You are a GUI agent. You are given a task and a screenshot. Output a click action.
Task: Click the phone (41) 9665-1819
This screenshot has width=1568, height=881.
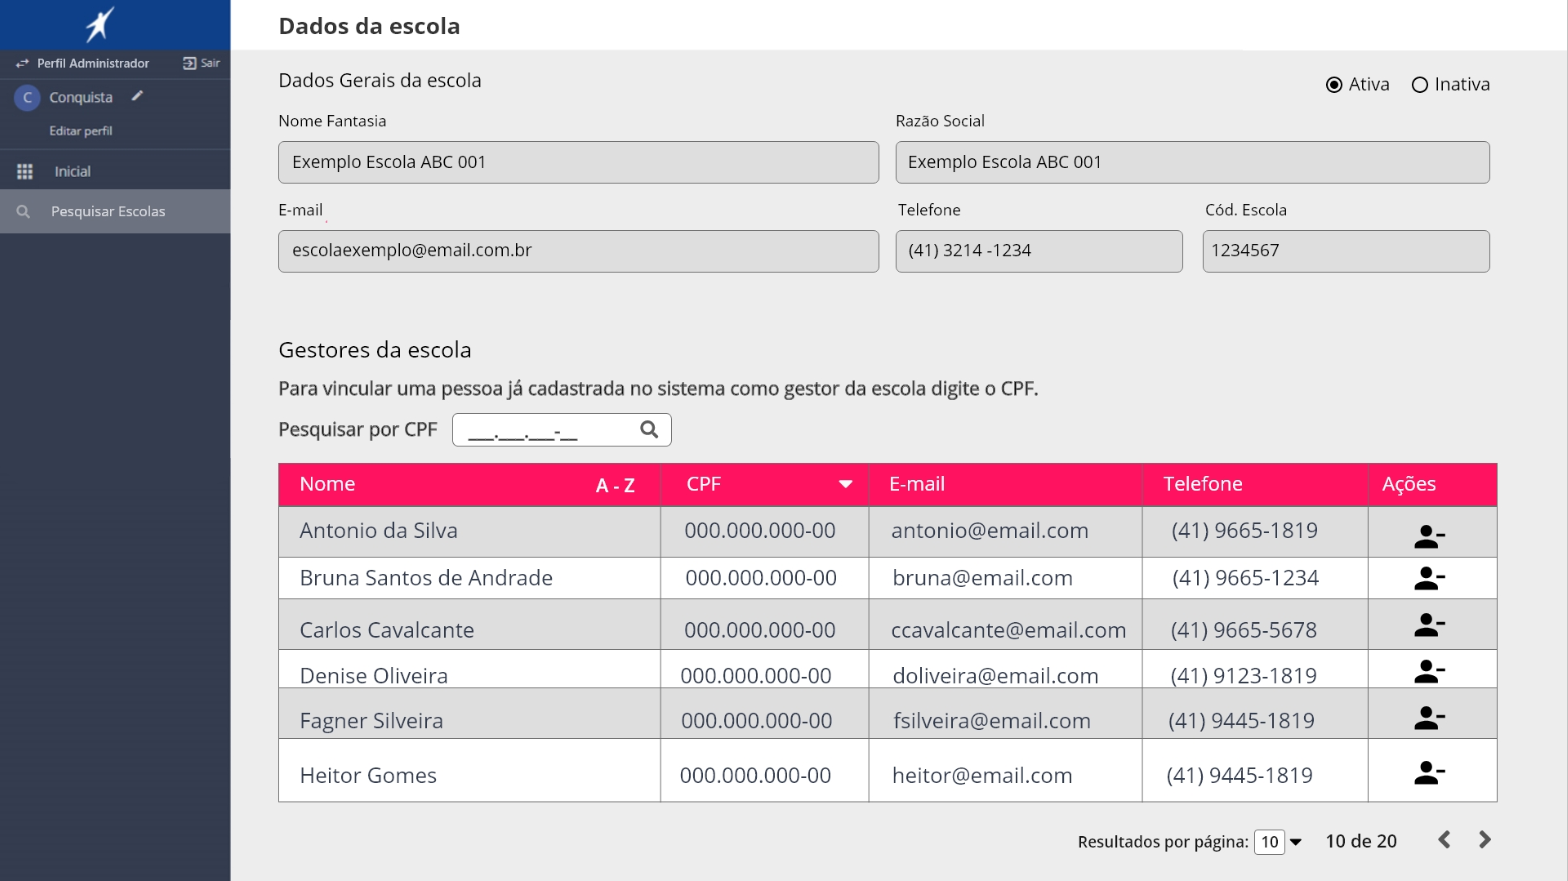(x=1245, y=531)
